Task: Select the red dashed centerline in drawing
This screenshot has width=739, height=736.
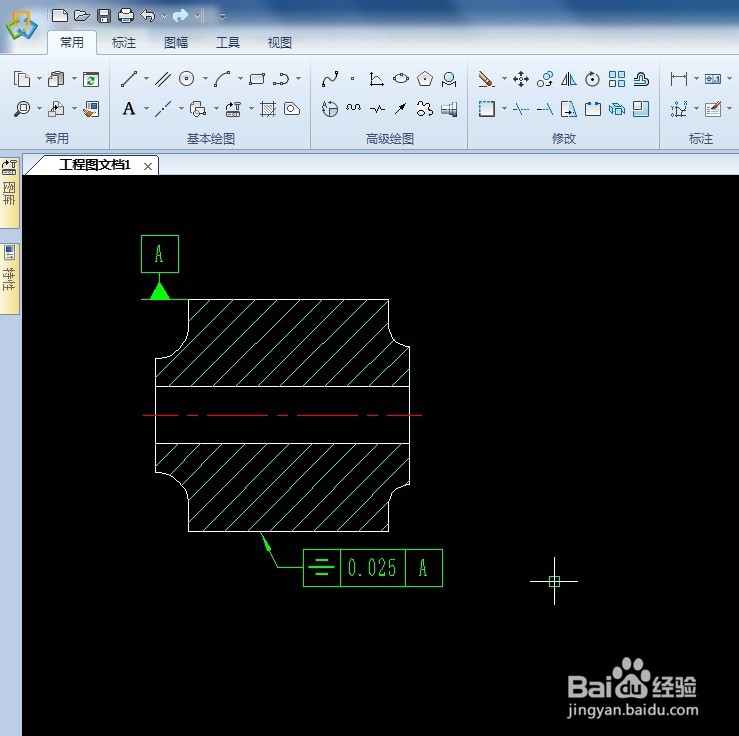Action: pos(282,415)
